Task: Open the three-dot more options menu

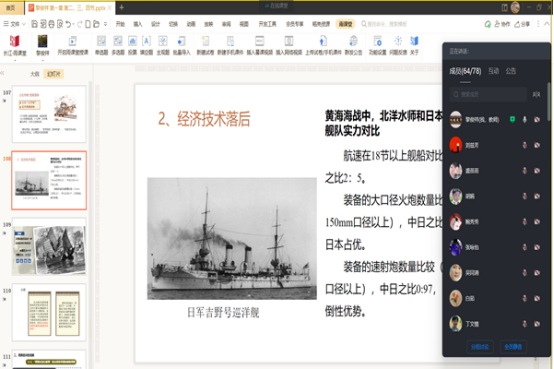Action: (538, 24)
